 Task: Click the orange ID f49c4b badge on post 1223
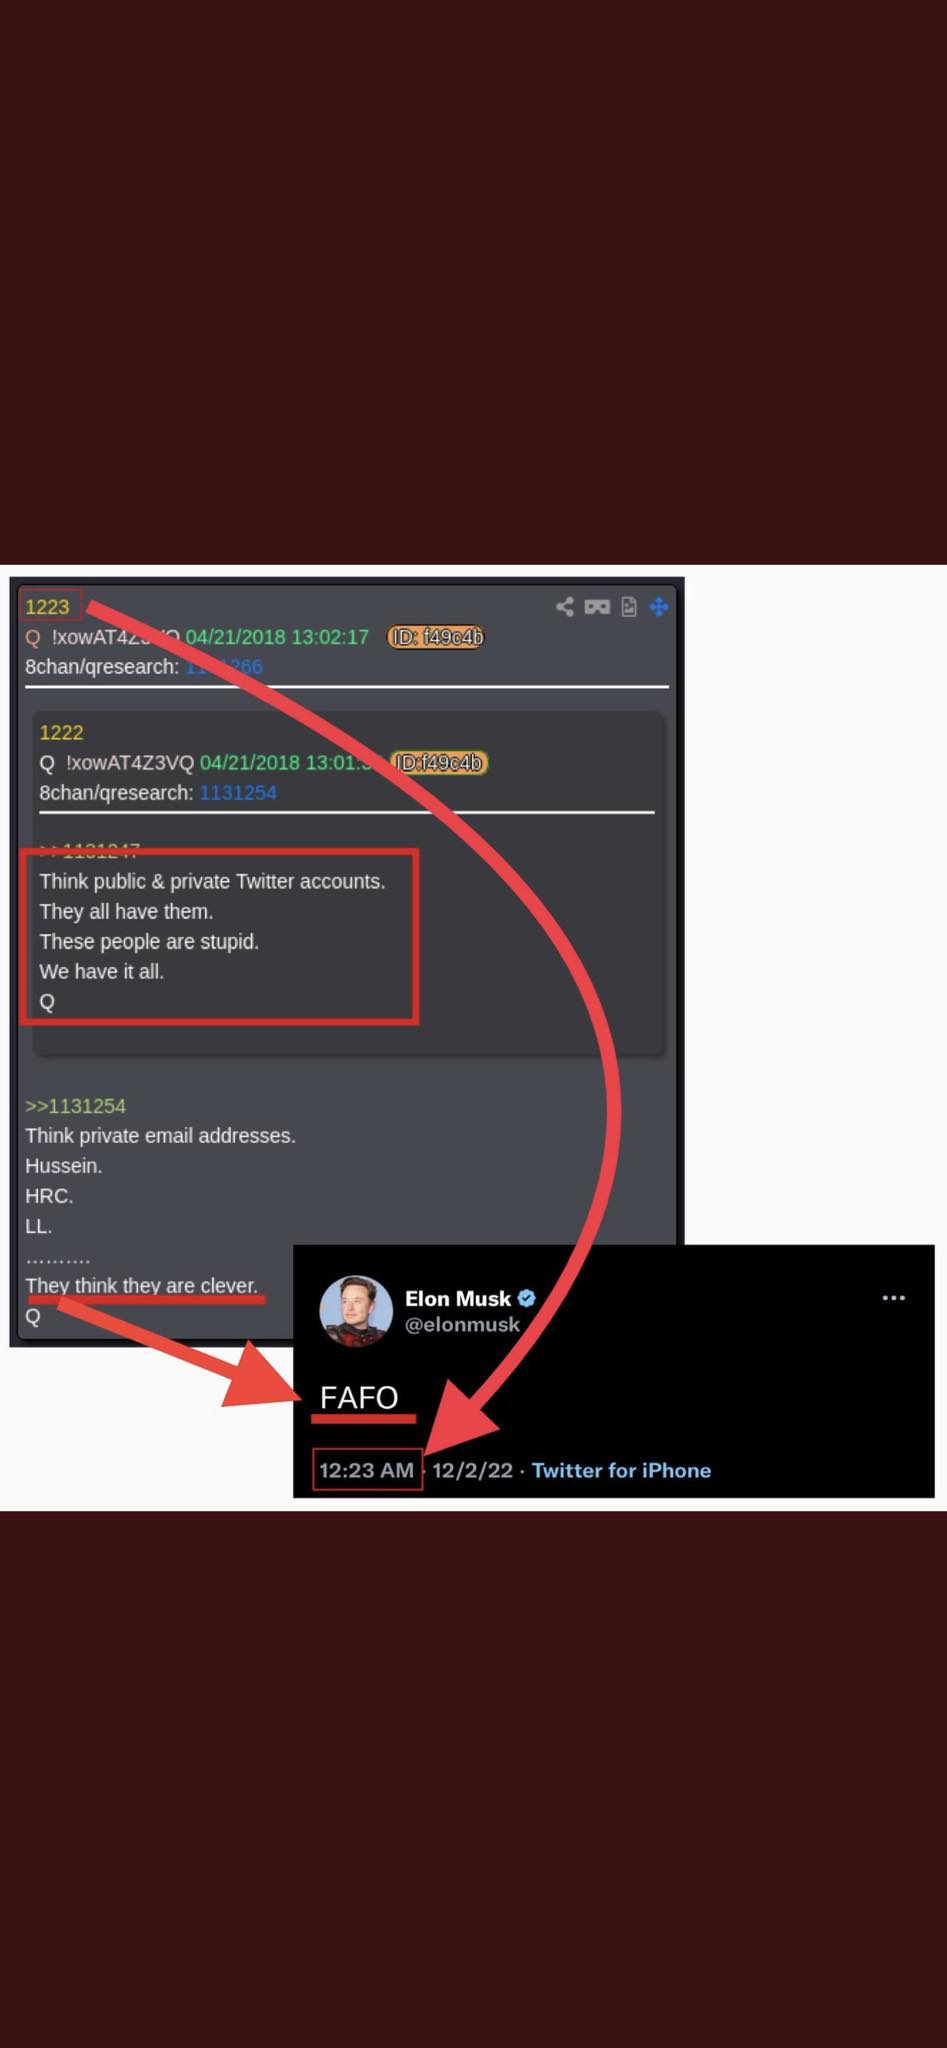point(436,637)
